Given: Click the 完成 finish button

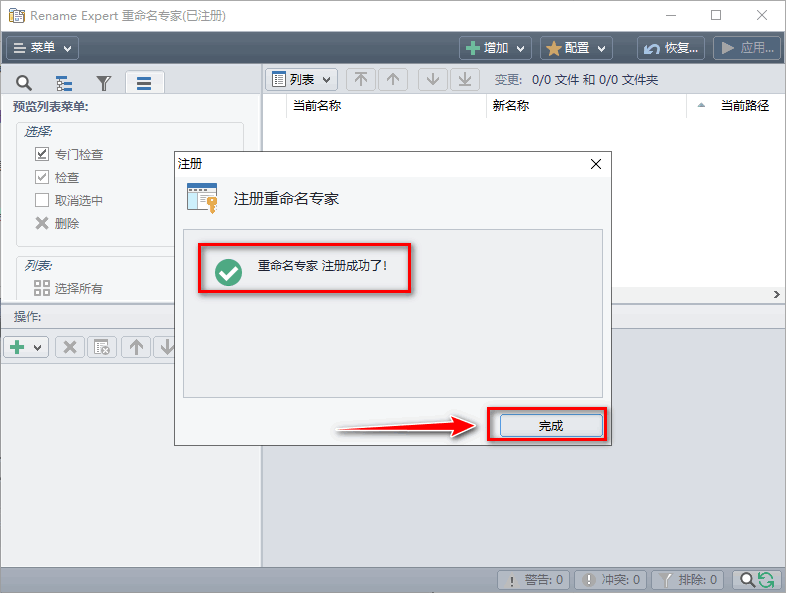Looking at the screenshot, I should click(x=551, y=426).
